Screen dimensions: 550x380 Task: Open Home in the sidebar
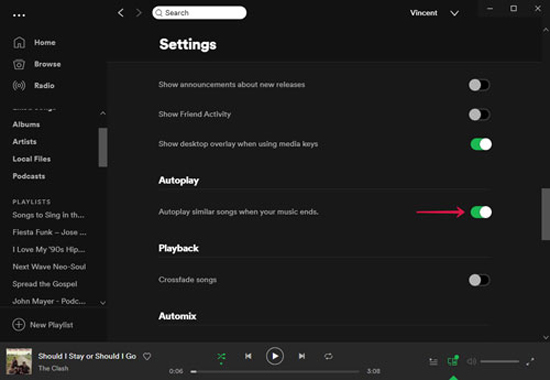[x=45, y=42]
